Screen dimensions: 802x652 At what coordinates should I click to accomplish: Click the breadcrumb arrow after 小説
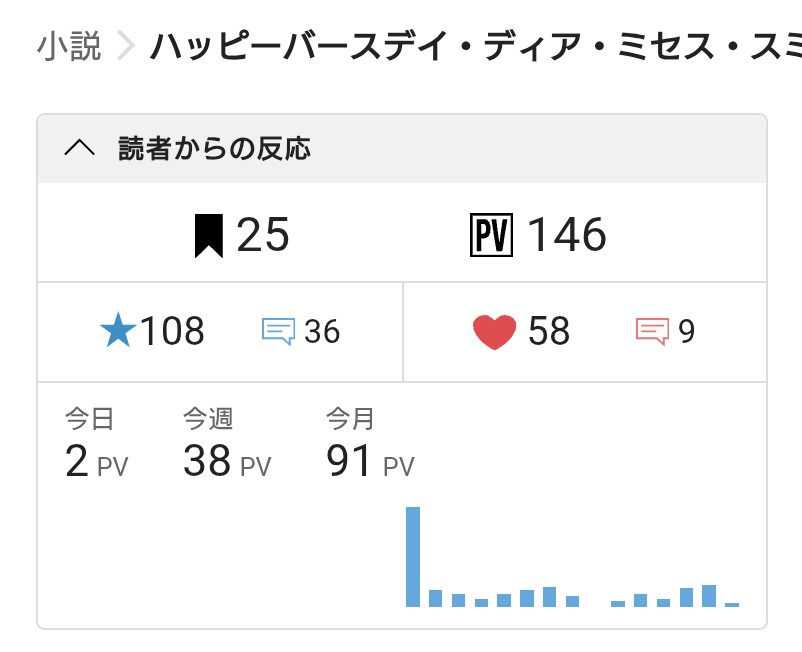(126, 47)
